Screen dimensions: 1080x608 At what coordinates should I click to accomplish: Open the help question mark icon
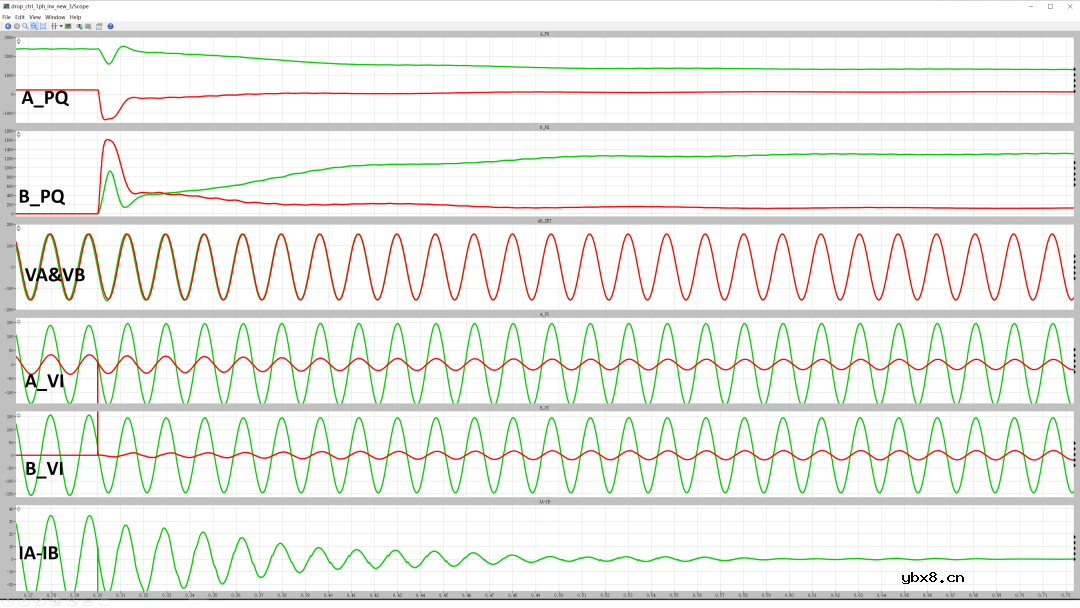coord(110,26)
